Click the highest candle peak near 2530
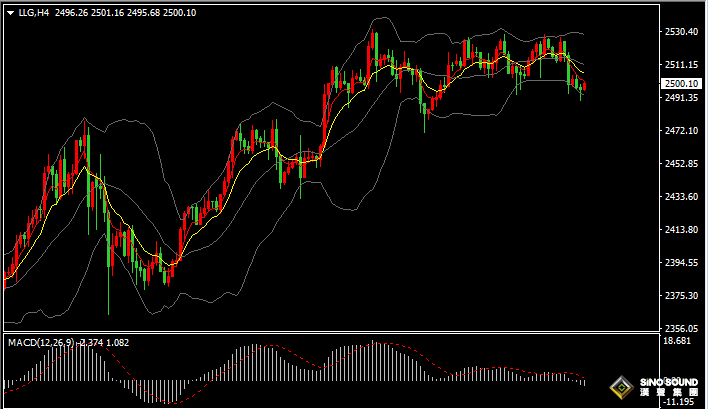Screen dimensions: 708x409 click(374, 40)
